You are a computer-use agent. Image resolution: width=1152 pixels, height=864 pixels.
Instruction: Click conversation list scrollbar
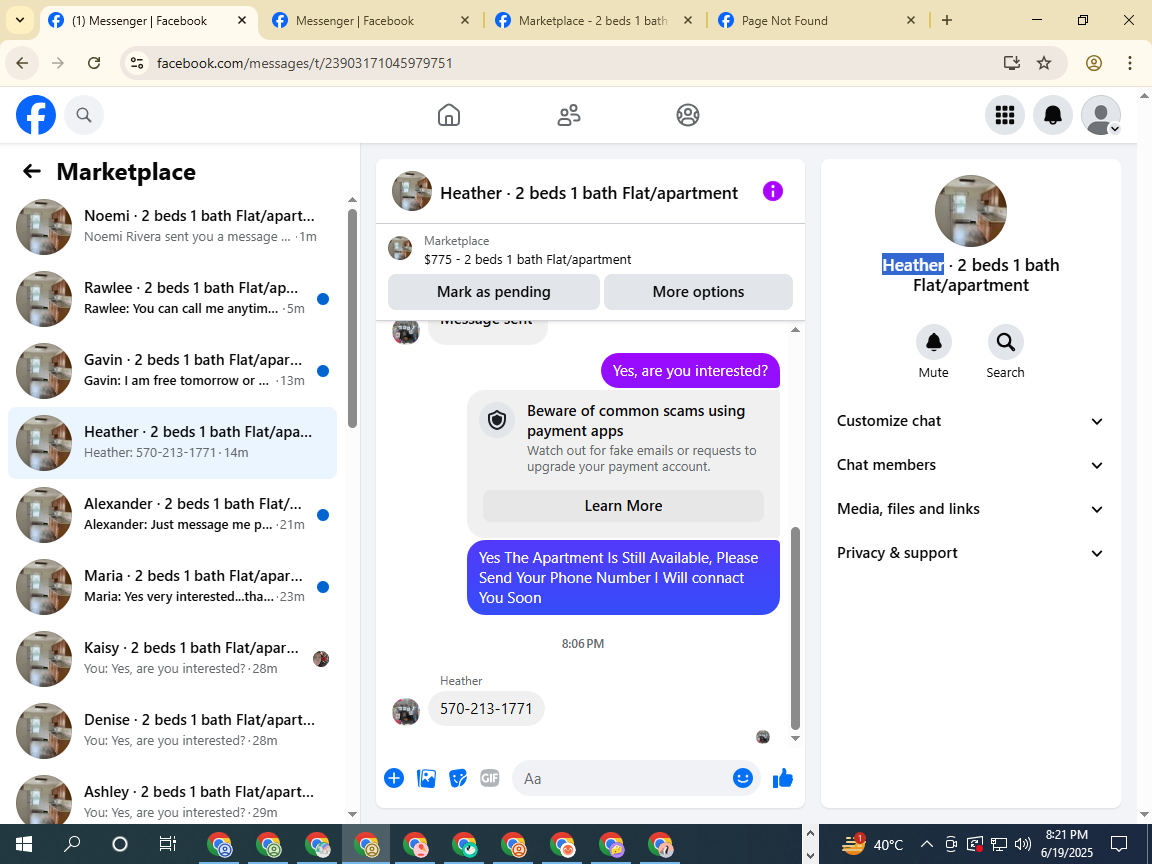click(353, 318)
